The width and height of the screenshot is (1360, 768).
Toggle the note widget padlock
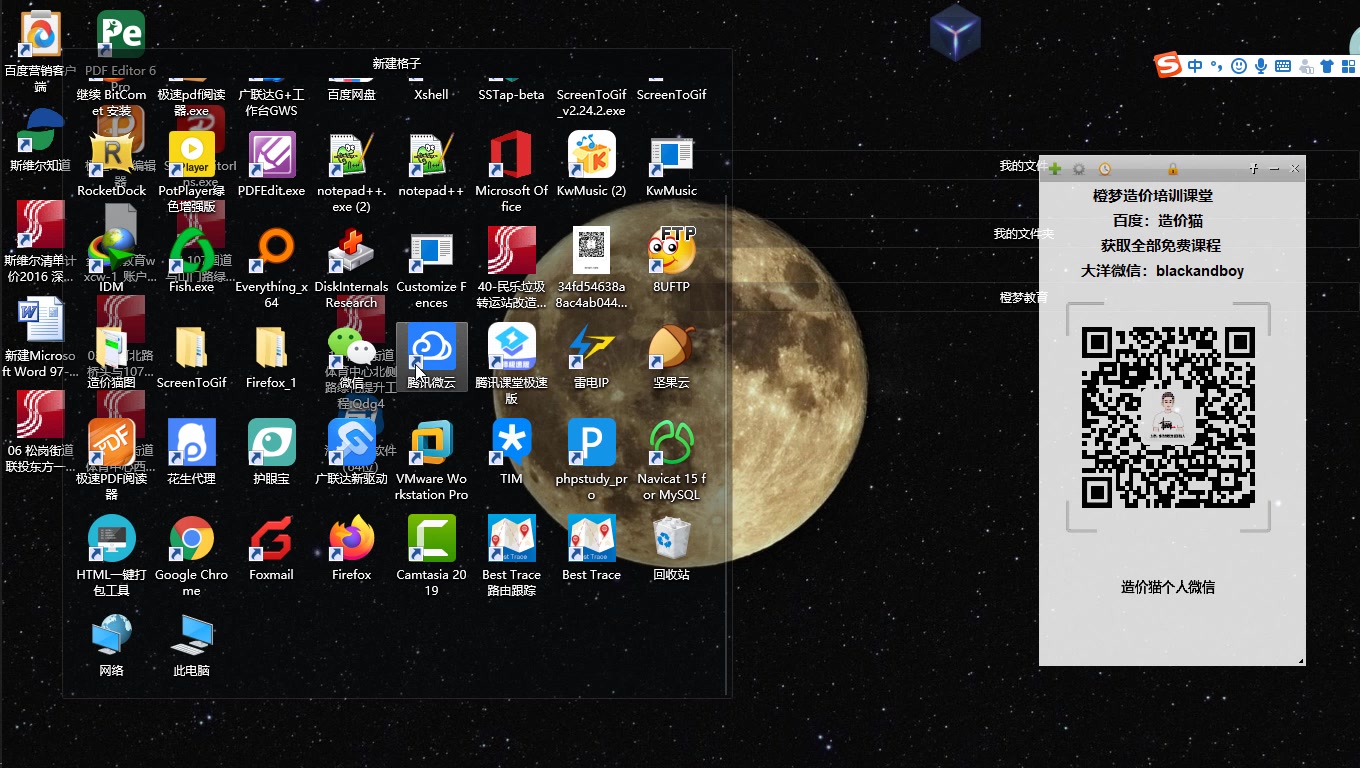coord(1173,169)
